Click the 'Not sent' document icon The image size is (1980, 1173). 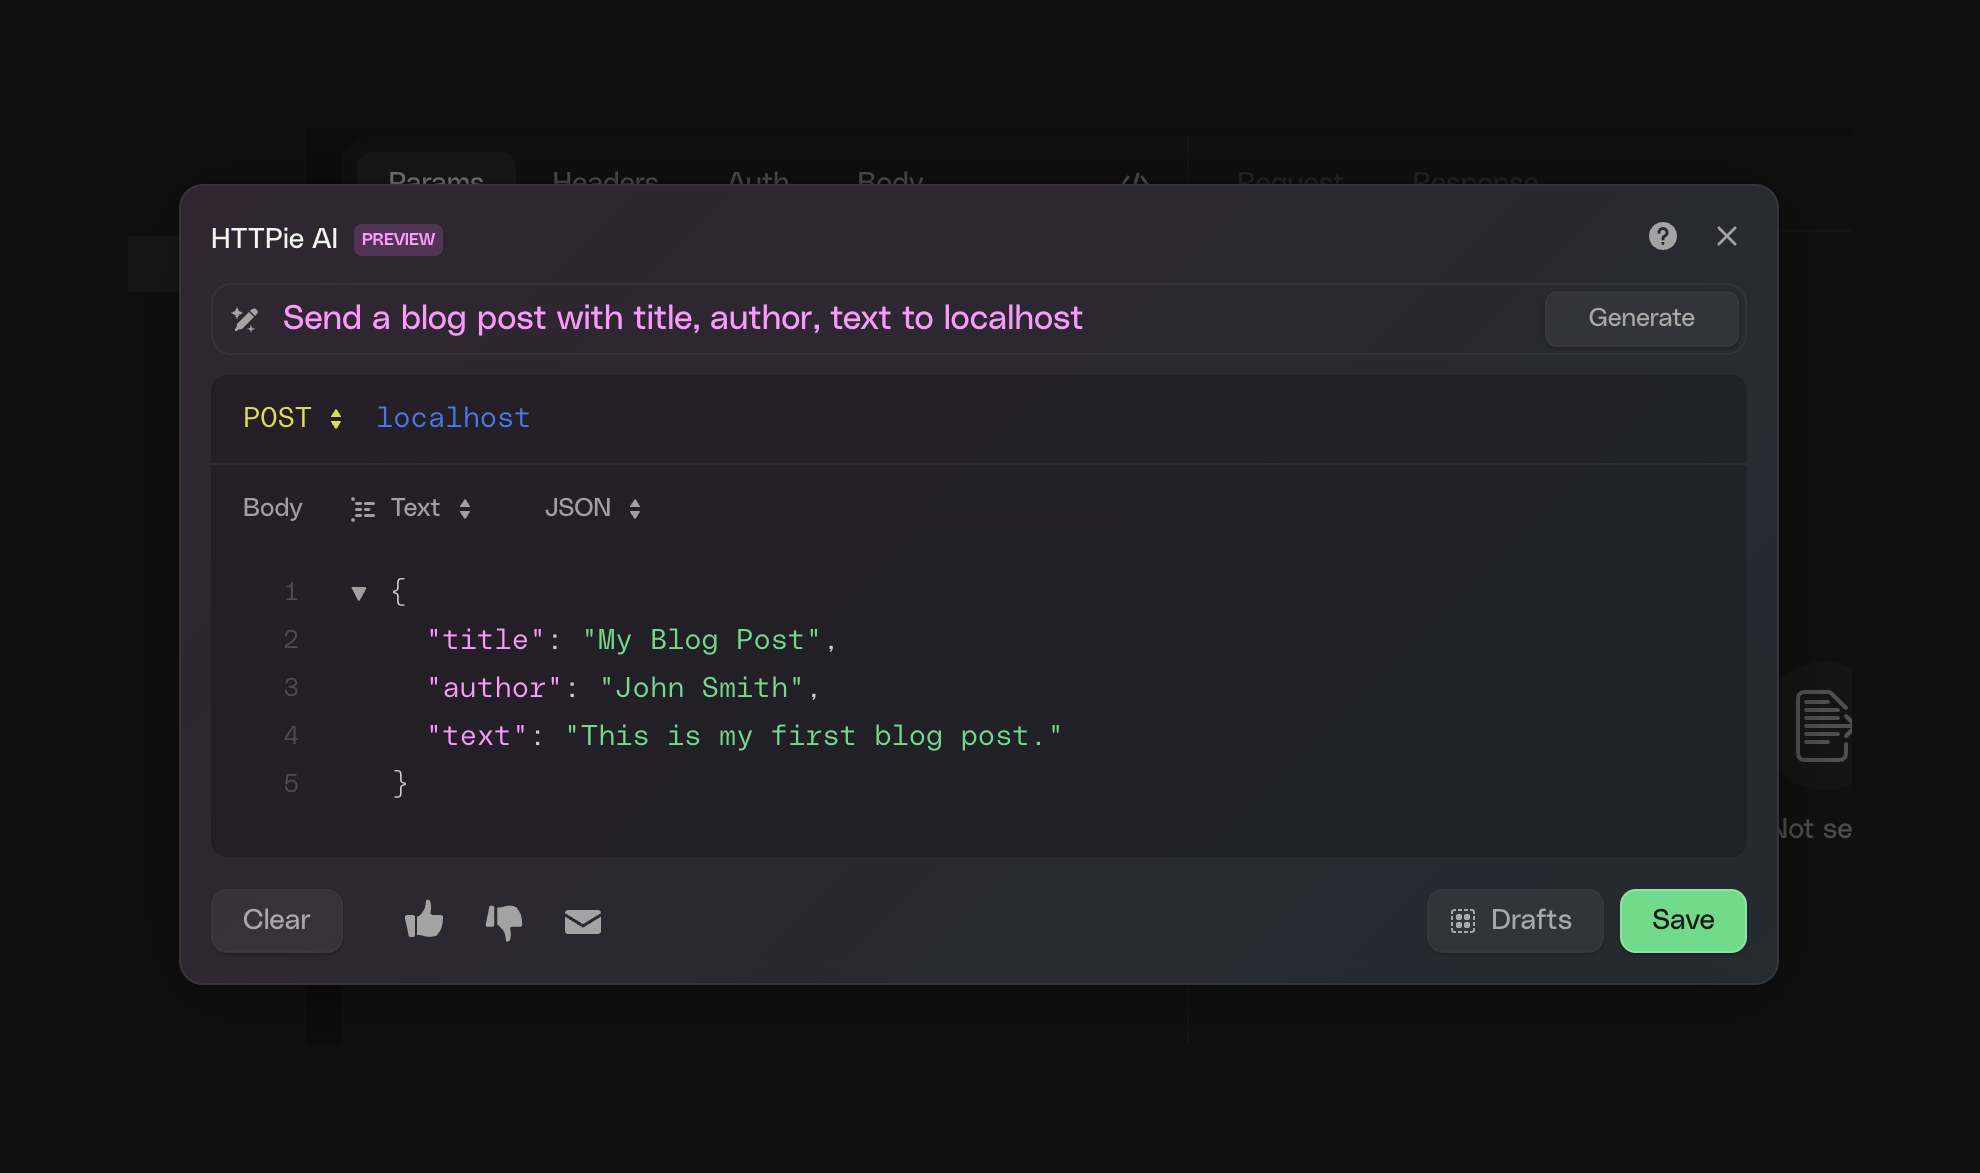click(x=1822, y=726)
